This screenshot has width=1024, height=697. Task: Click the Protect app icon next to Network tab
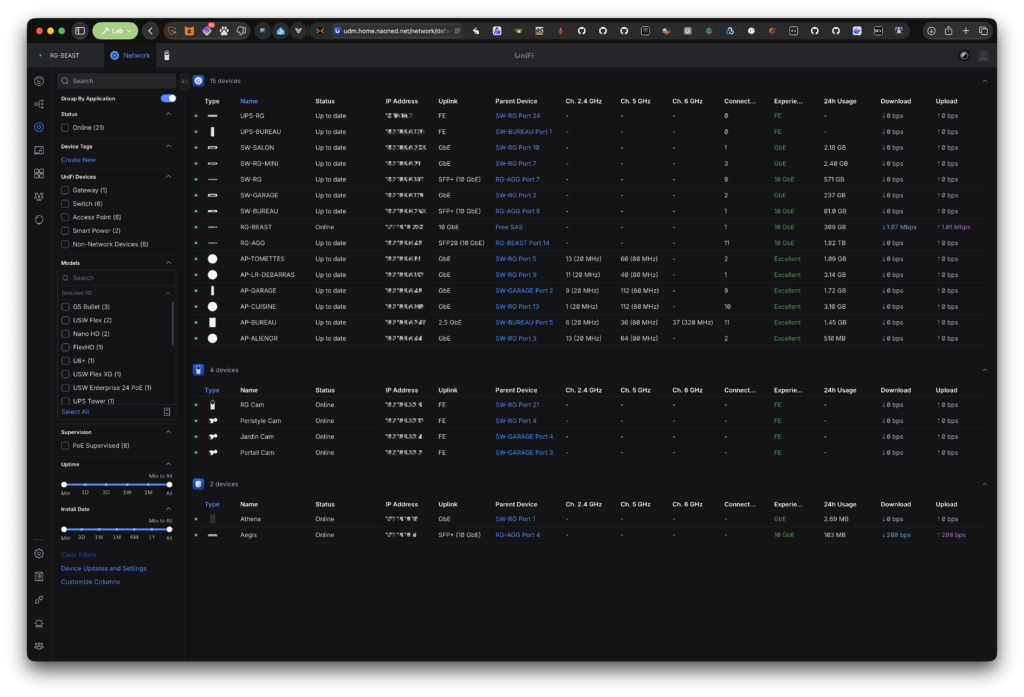[167, 56]
